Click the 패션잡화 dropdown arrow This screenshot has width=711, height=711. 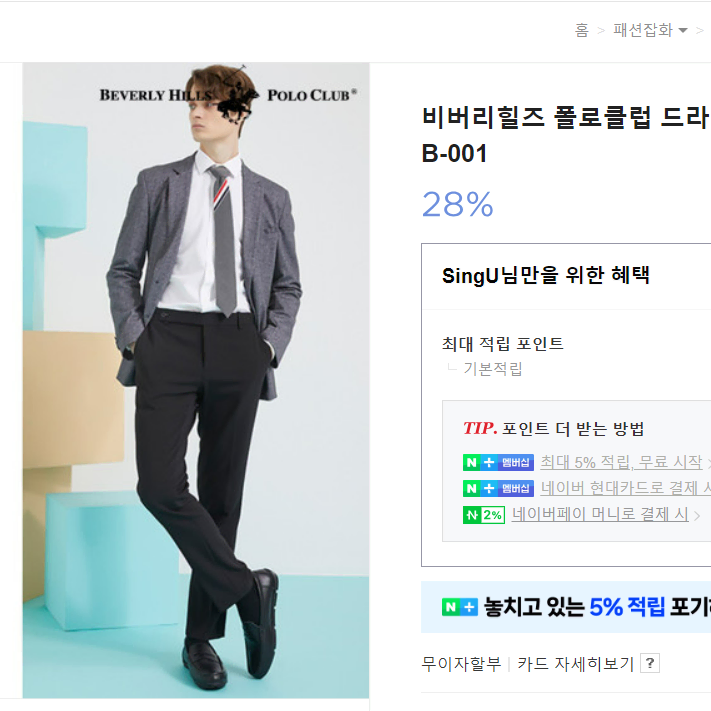[683, 31]
